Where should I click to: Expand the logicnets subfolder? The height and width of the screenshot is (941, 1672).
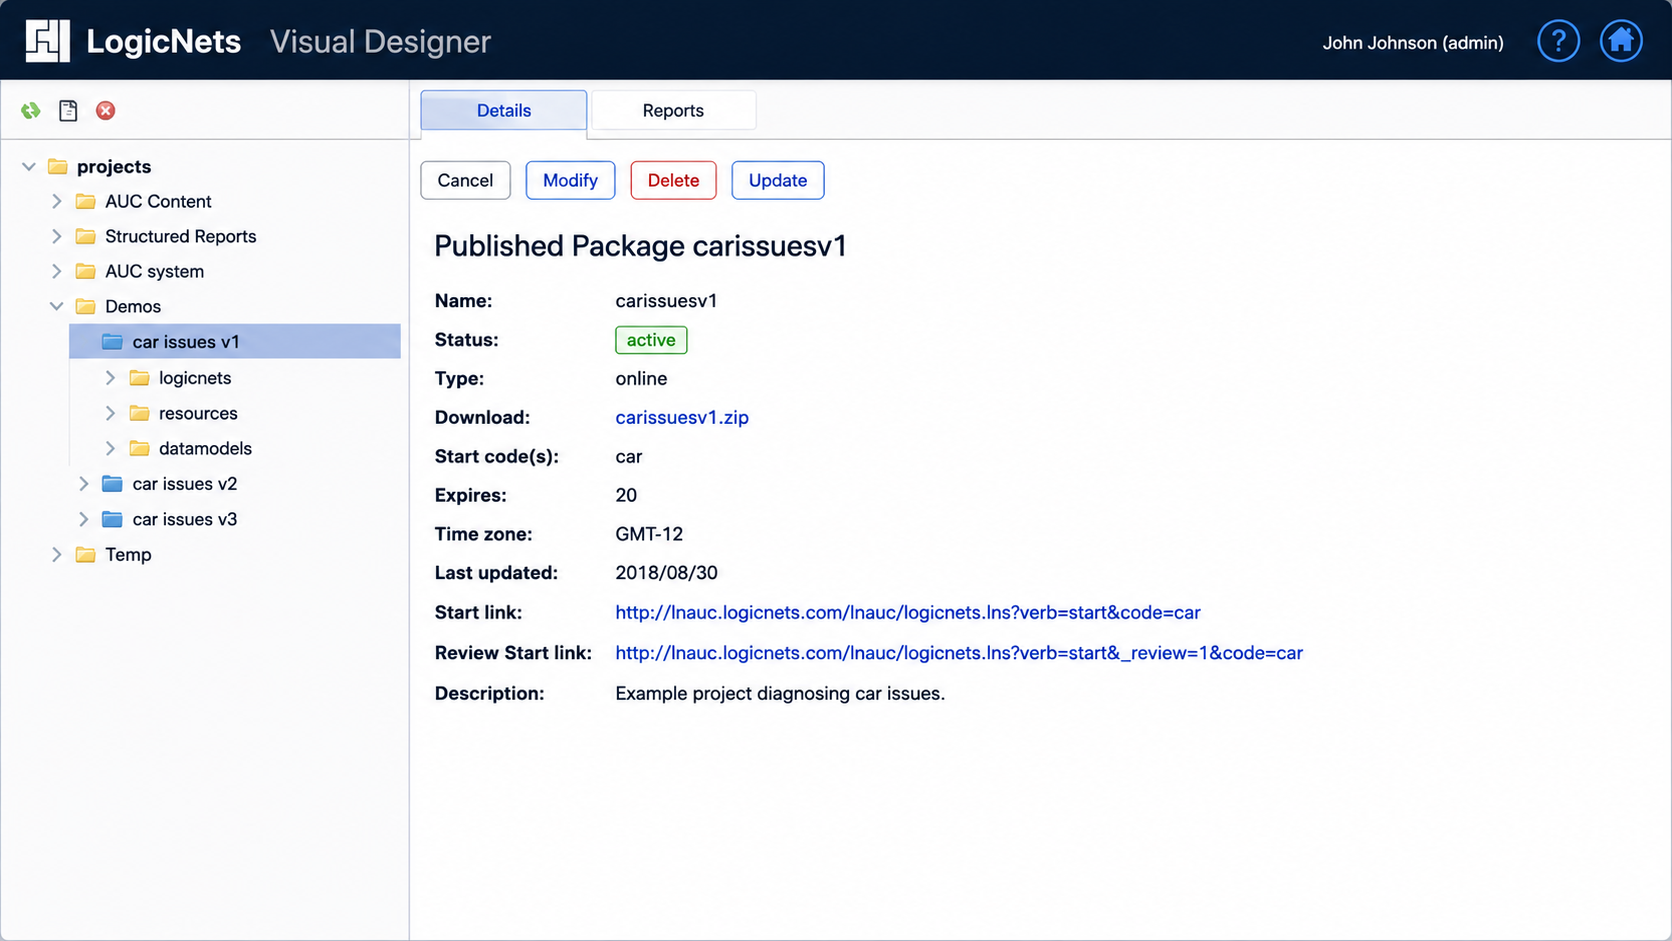pos(111,378)
